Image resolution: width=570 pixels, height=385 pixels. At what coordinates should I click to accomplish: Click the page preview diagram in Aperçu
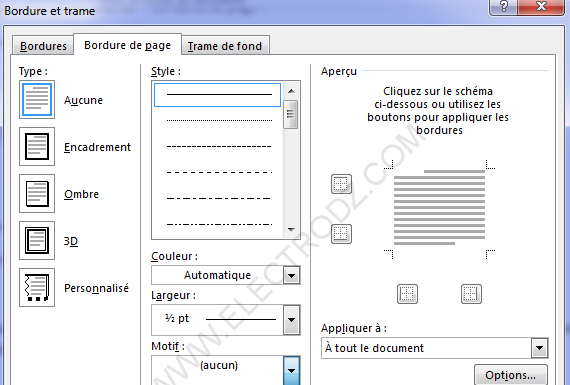click(439, 209)
